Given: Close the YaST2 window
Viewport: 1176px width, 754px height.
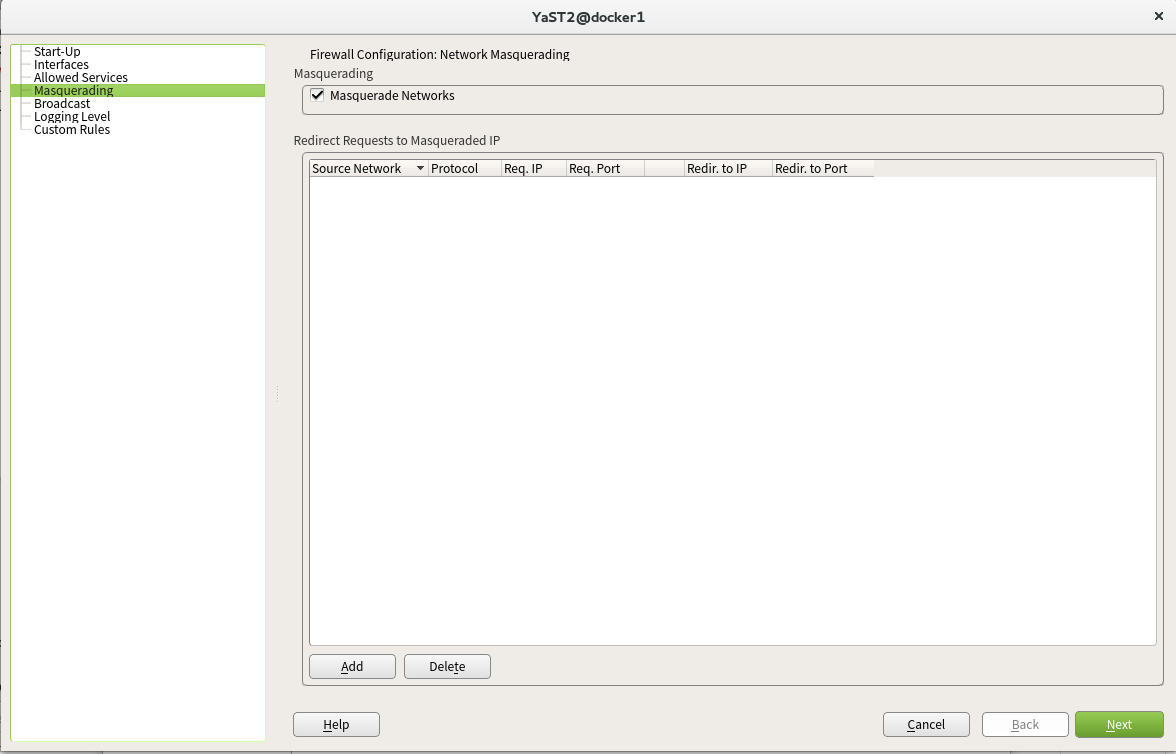Looking at the screenshot, I should point(1159,16).
